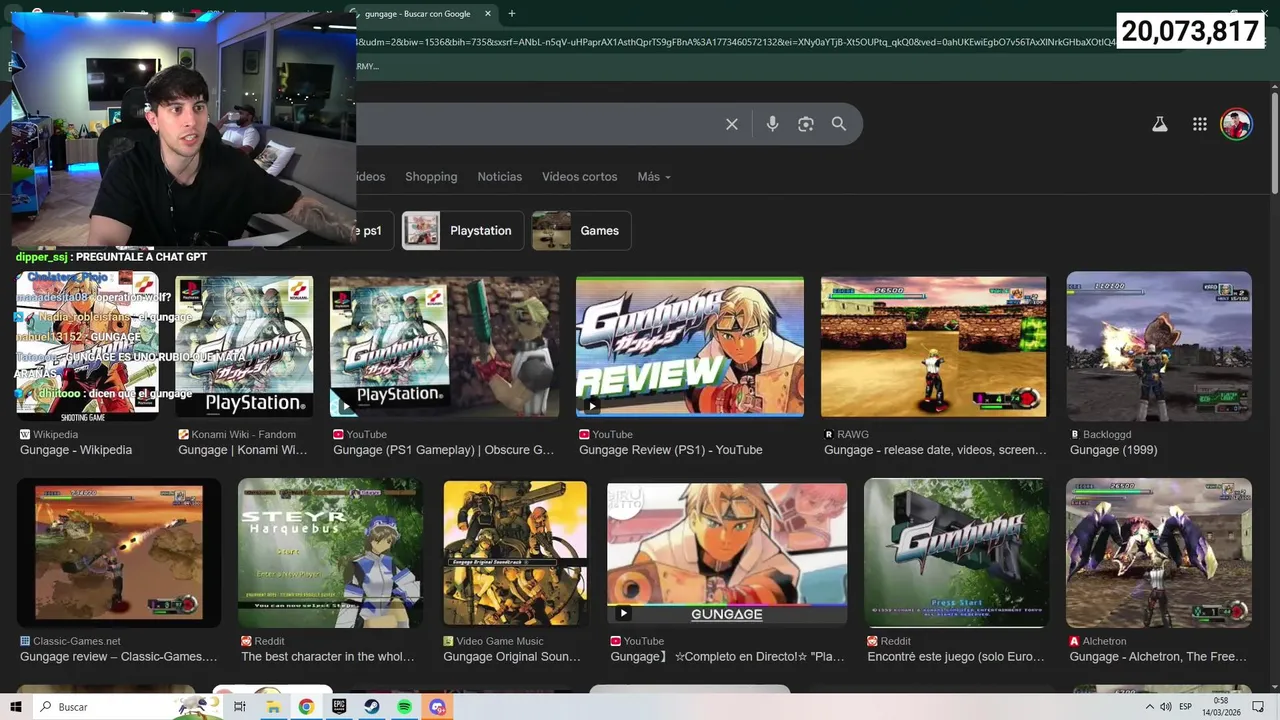Open Konami Wiki PlayStation cover thumbnail
Viewport: 1280px width, 720px height.
click(244, 346)
